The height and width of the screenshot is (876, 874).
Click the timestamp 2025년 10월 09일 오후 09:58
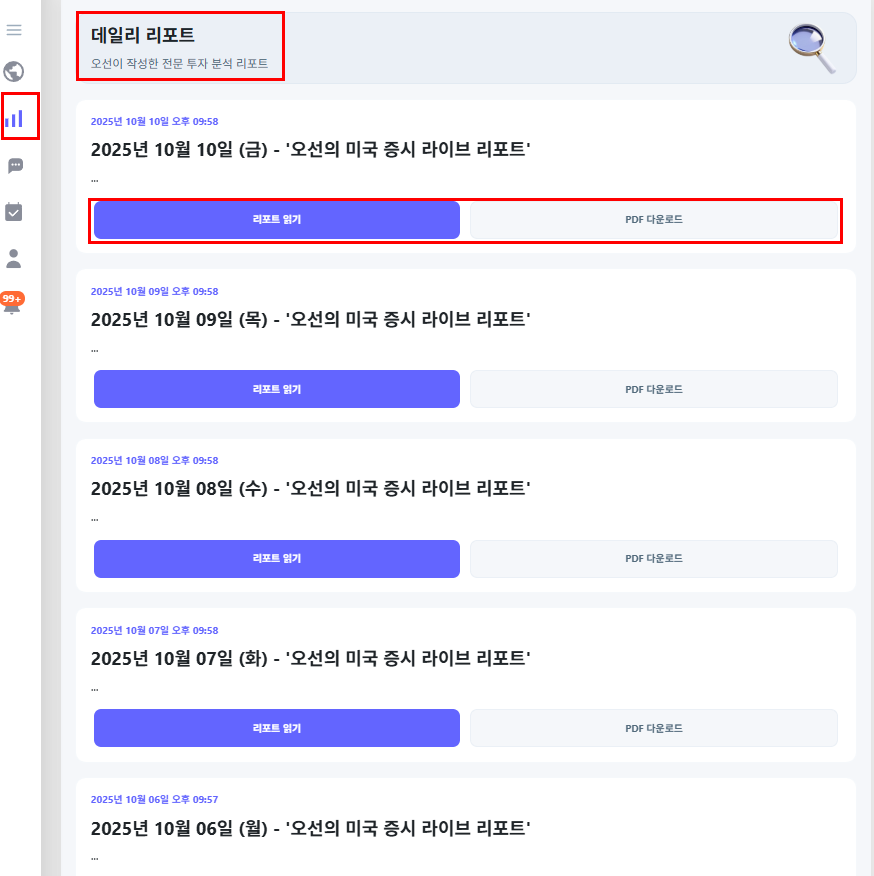[154, 291]
